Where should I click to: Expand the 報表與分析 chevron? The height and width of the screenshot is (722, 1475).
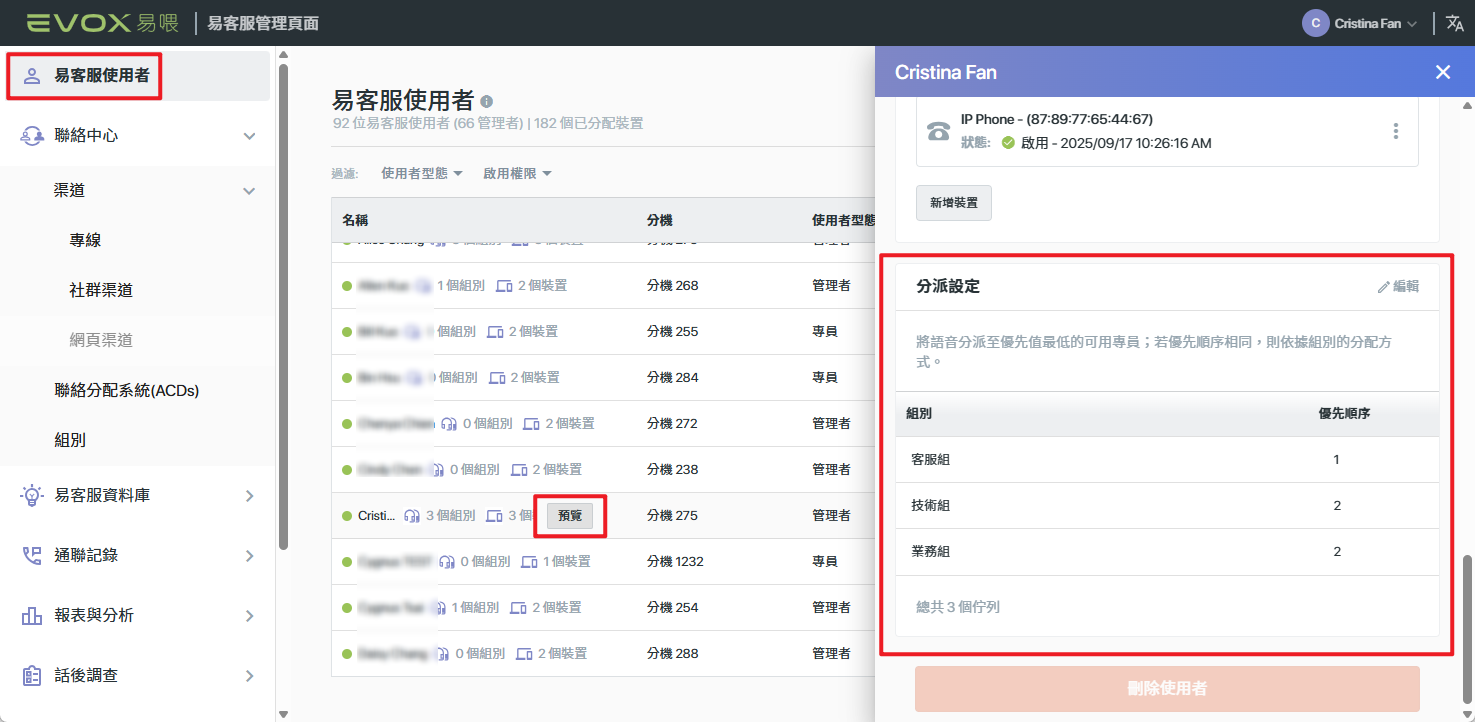[250, 616]
